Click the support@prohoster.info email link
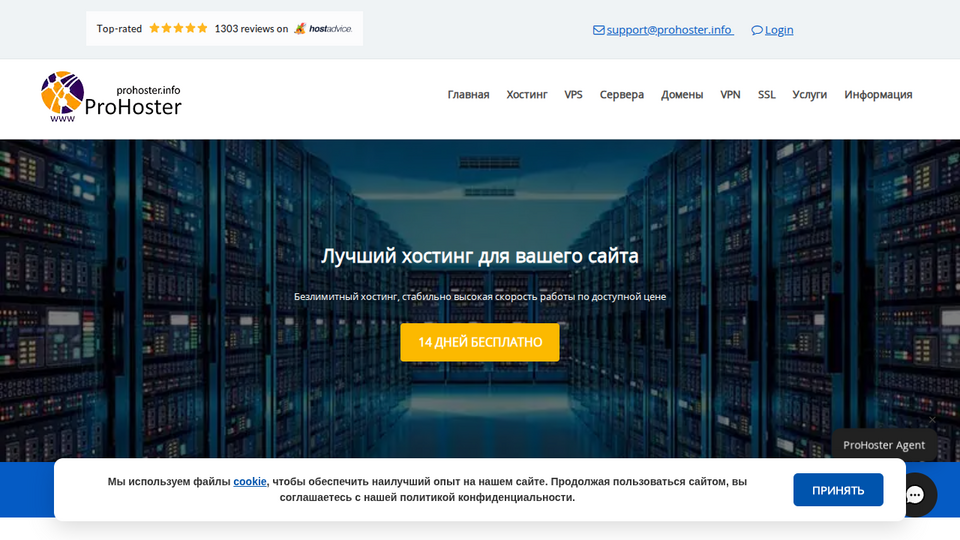The width and height of the screenshot is (960, 540). [670, 30]
